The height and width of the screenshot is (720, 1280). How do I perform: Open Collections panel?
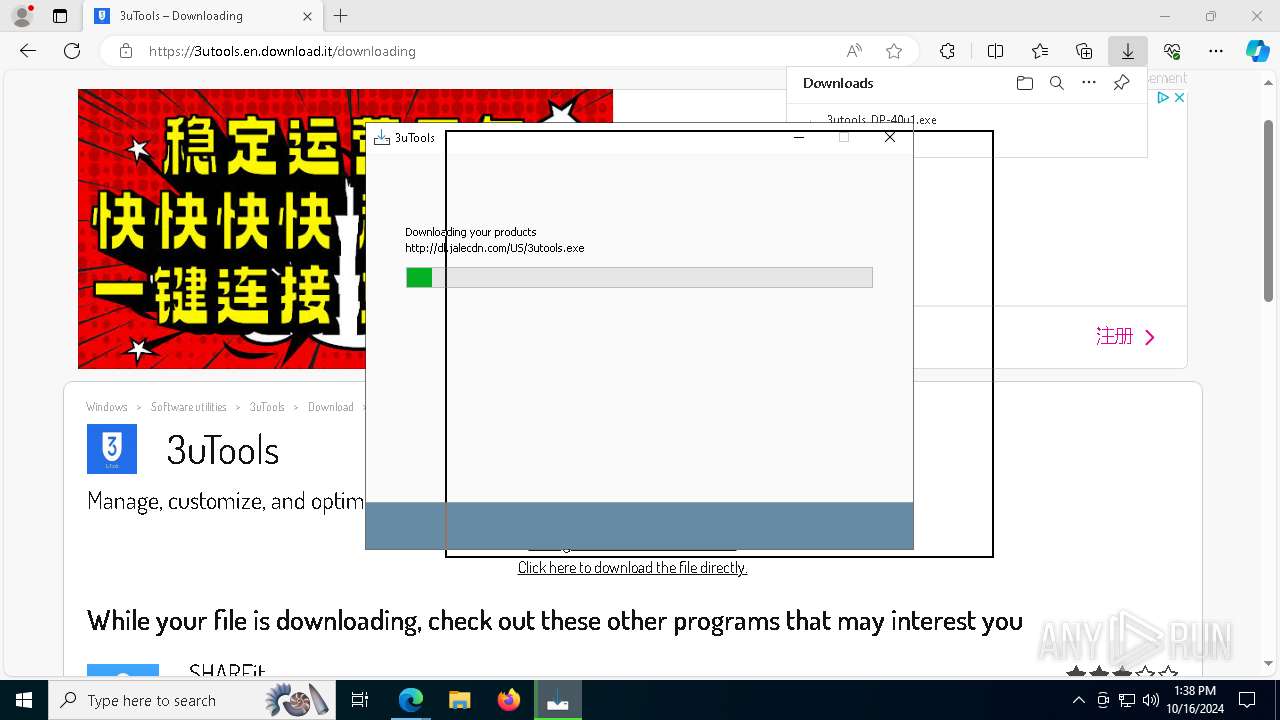tap(1084, 51)
